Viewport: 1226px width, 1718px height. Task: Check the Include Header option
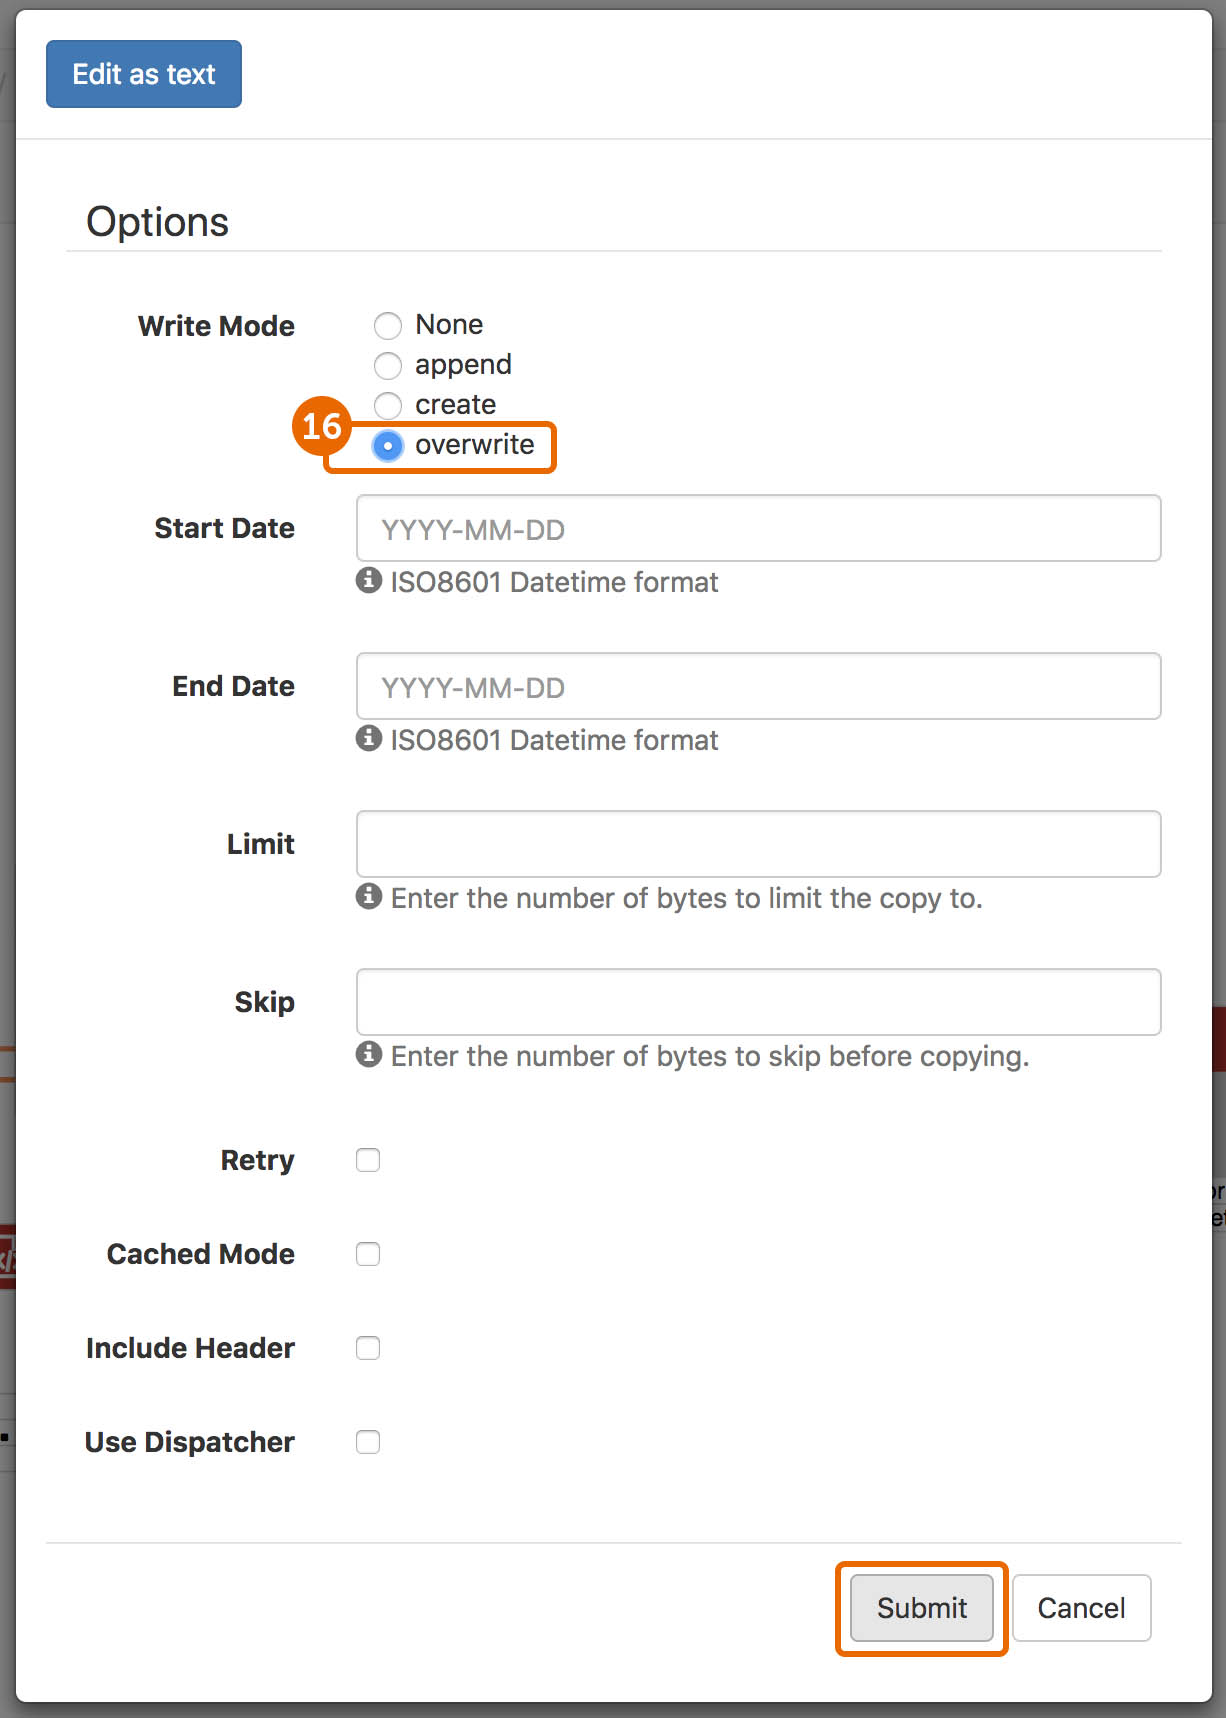tap(368, 1348)
